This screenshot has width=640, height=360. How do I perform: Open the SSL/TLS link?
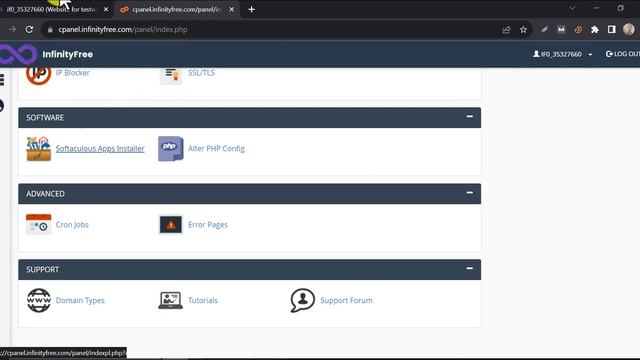point(201,73)
